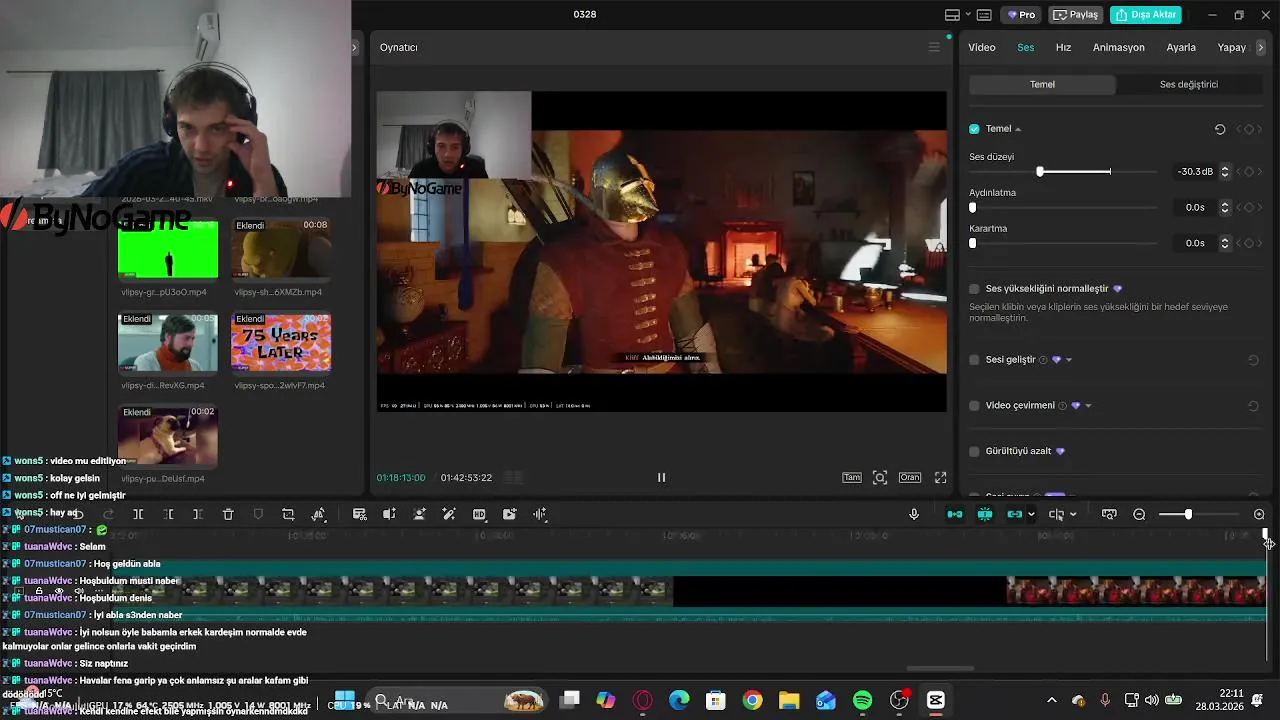The height and width of the screenshot is (720, 1280).
Task: Reset the Temel audio settings
Action: 1220,129
